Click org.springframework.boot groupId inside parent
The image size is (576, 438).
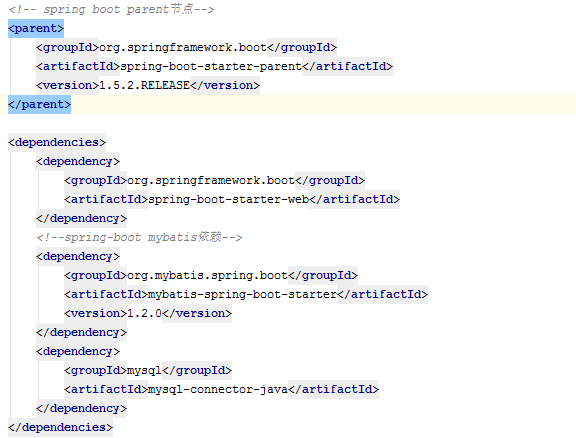[183, 47]
